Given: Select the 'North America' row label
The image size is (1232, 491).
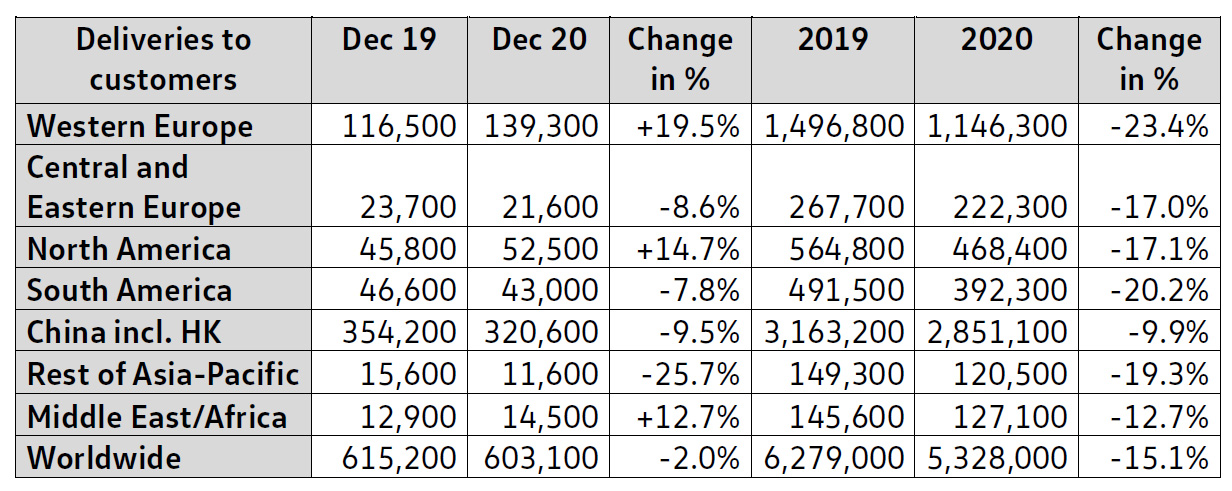Looking at the screenshot, I should 129,249.
